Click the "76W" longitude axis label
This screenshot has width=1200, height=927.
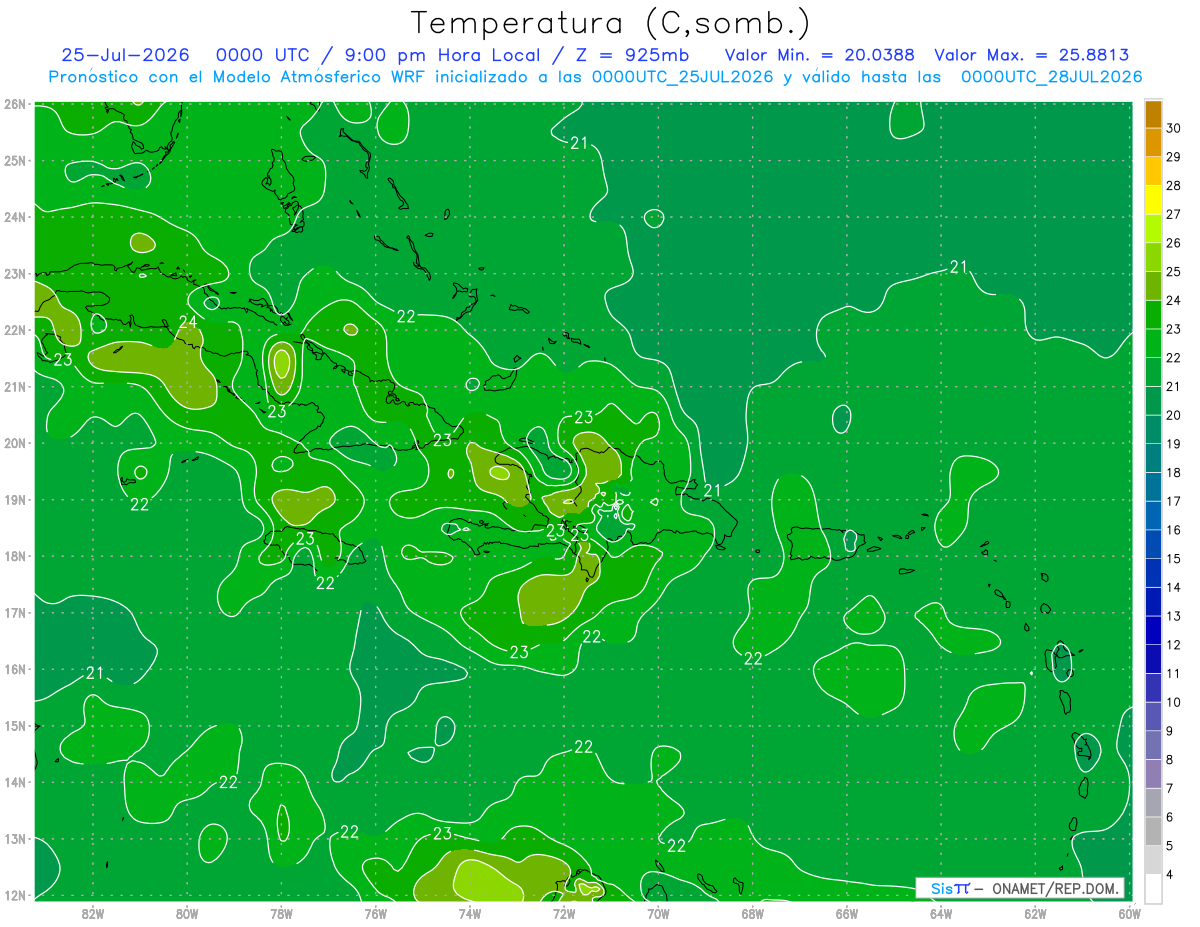(x=375, y=913)
